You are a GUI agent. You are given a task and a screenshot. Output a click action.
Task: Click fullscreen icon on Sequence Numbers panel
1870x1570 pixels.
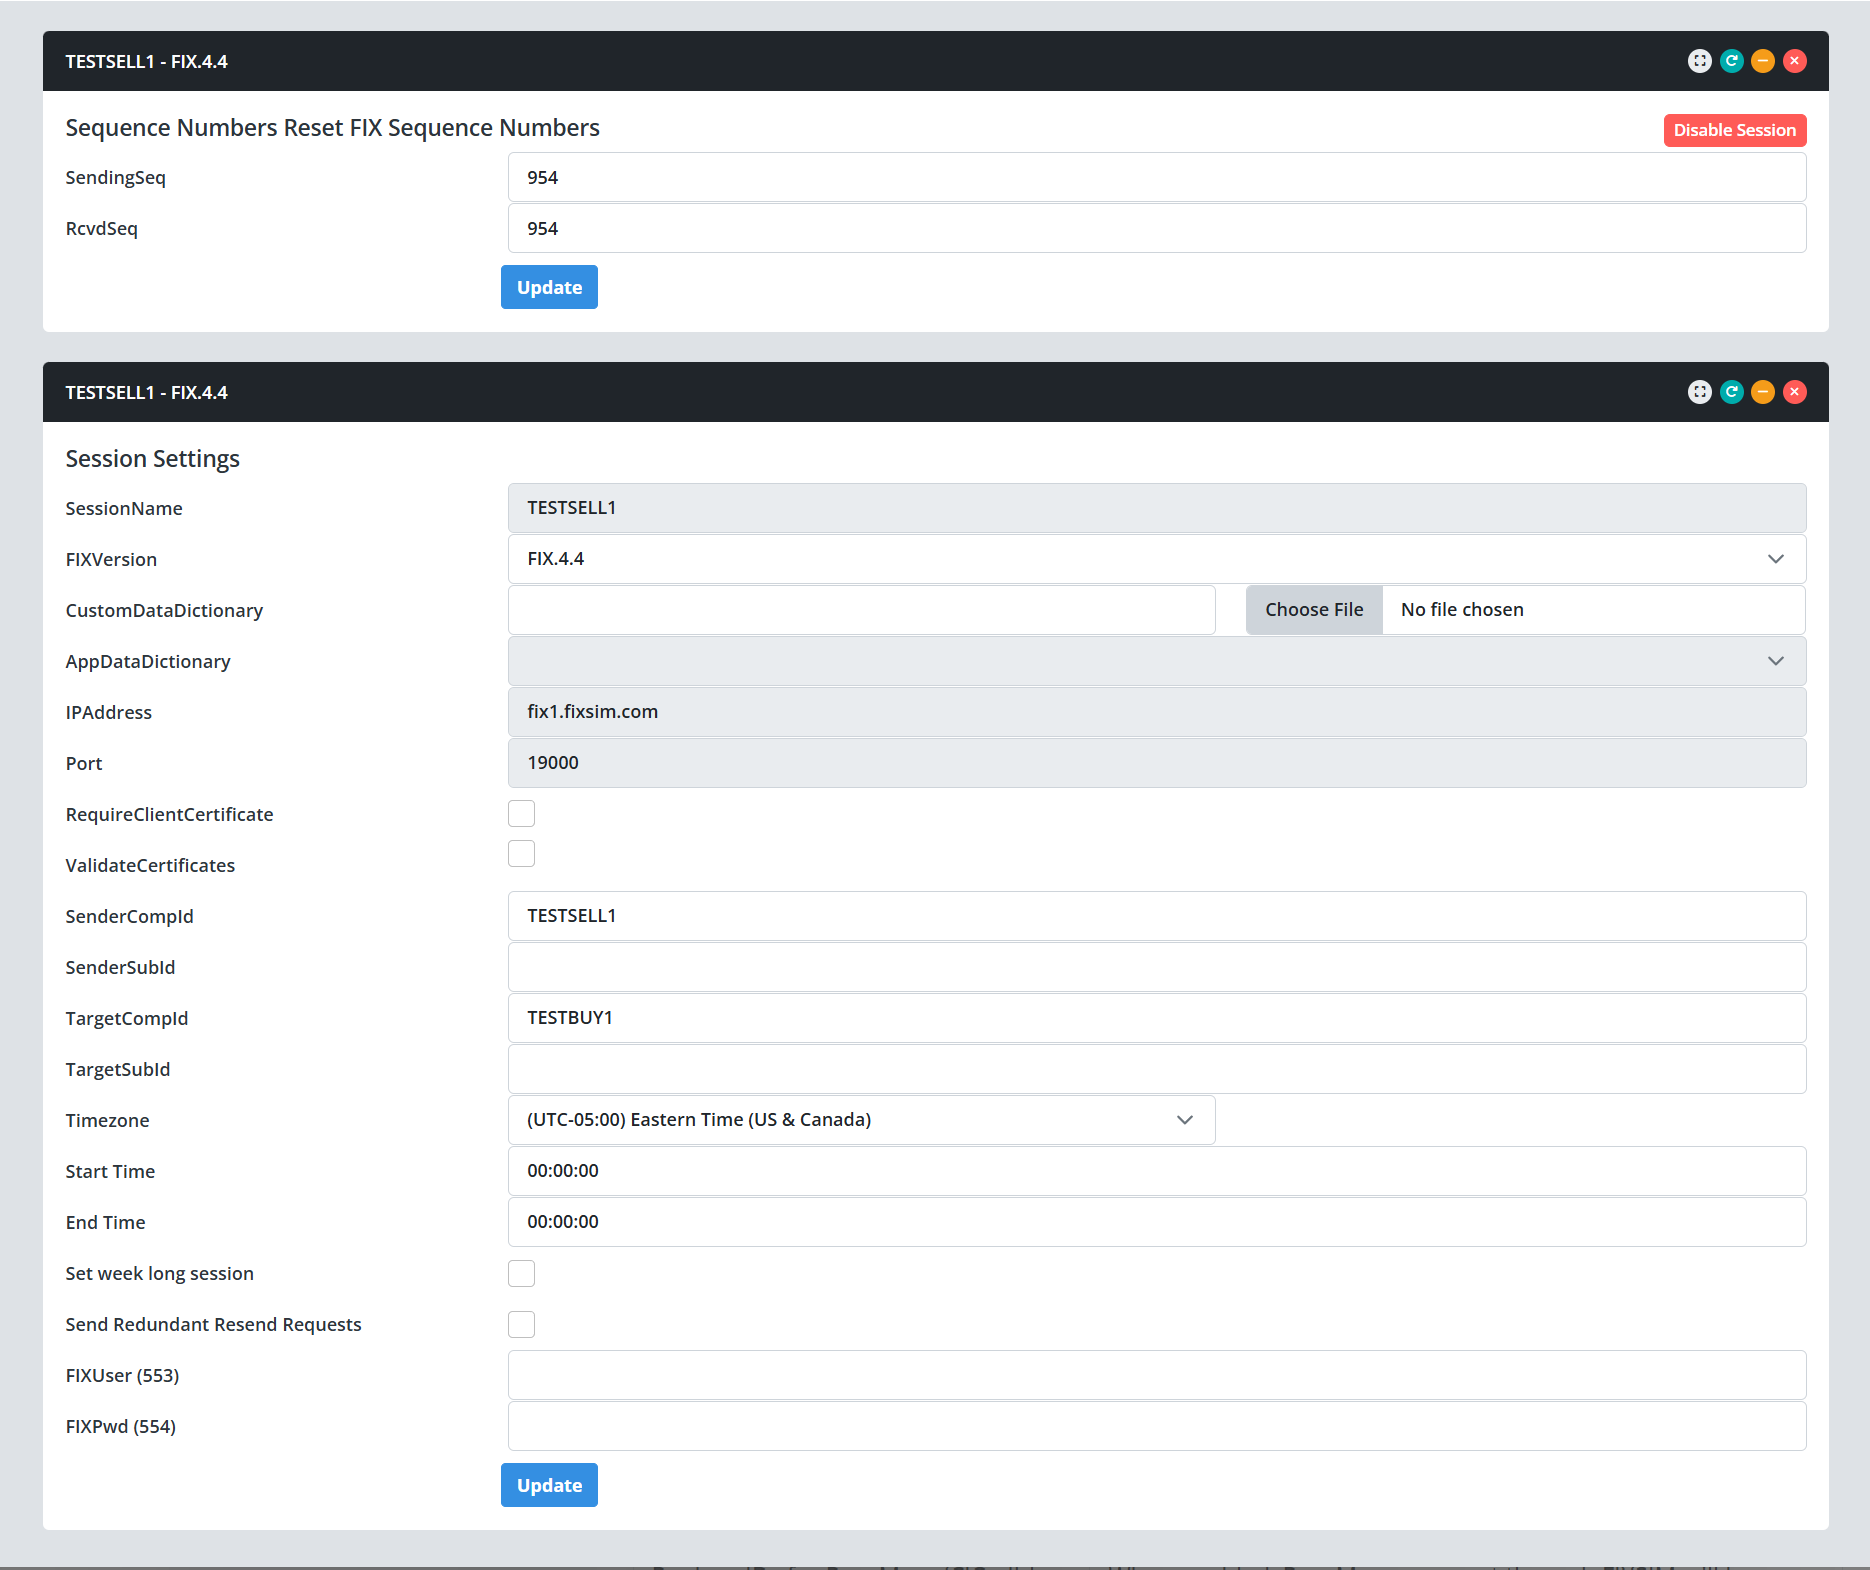point(1699,61)
